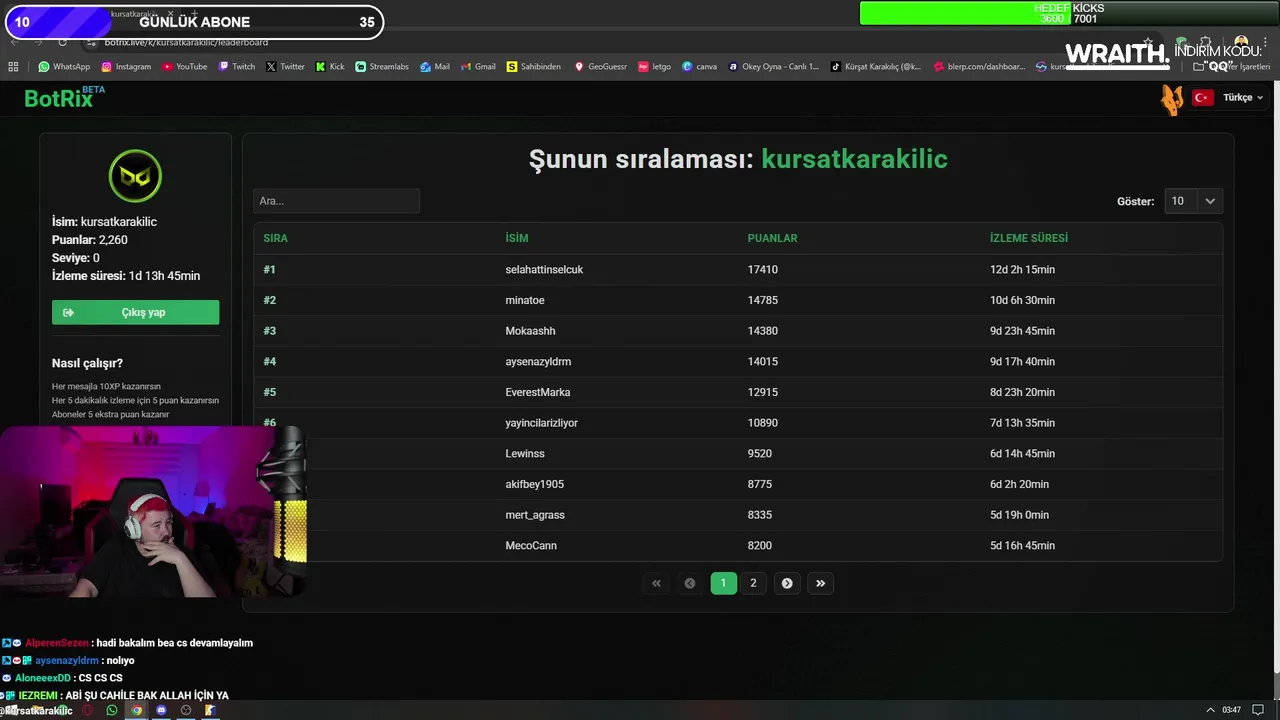Open the WhatsApp bookmark
The width and height of the screenshot is (1280, 720).
pyautogui.click(x=64, y=67)
